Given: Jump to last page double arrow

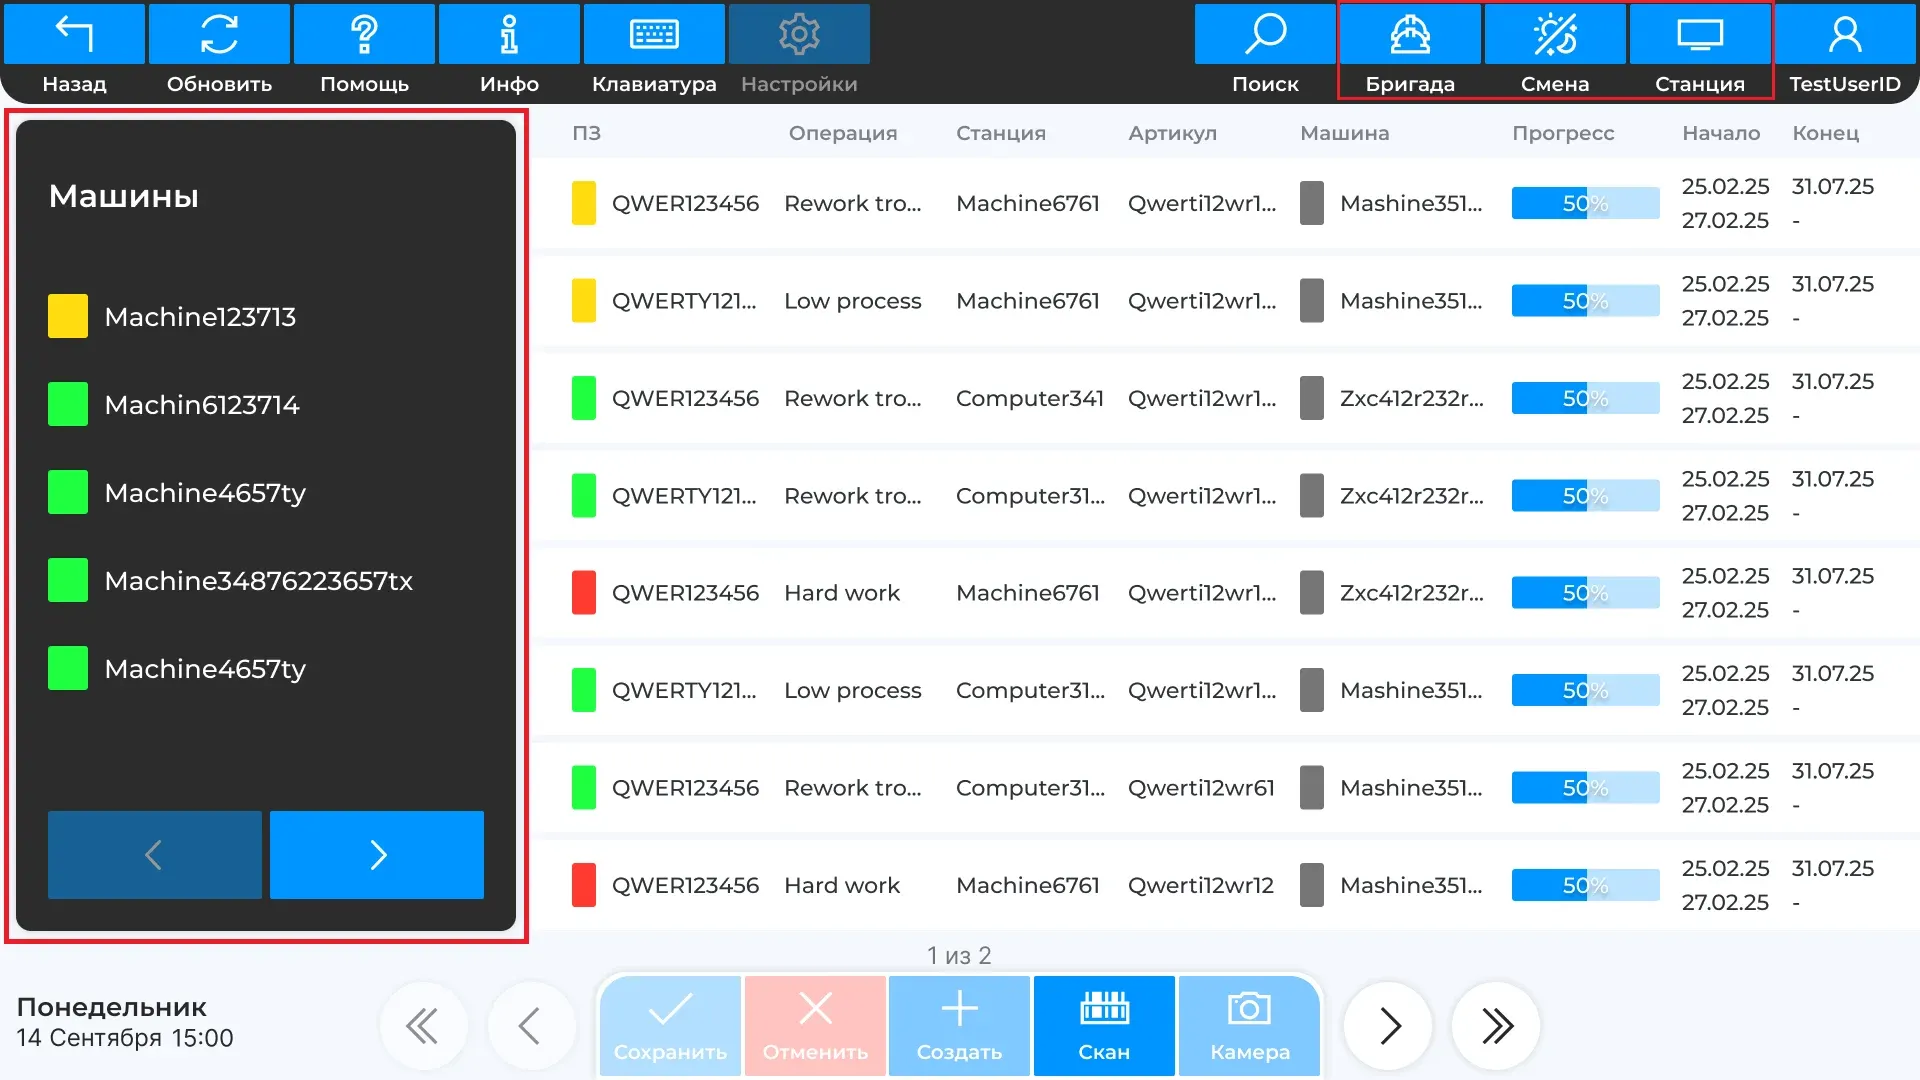Looking at the screenshot, I should (x=1497, y=1026).
